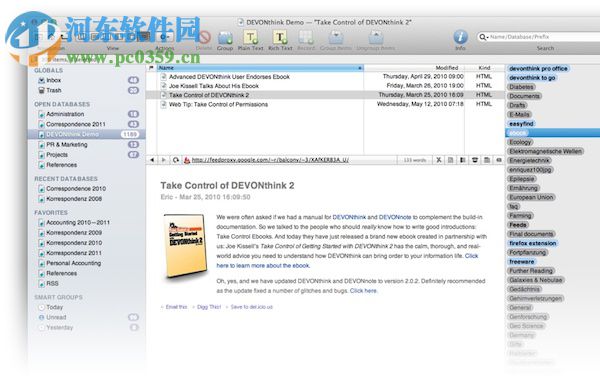Image resolution: width=600 pixels, height=377 pixels.
Task: Follow the DEVONnote link in article
Action: [395, 217]
